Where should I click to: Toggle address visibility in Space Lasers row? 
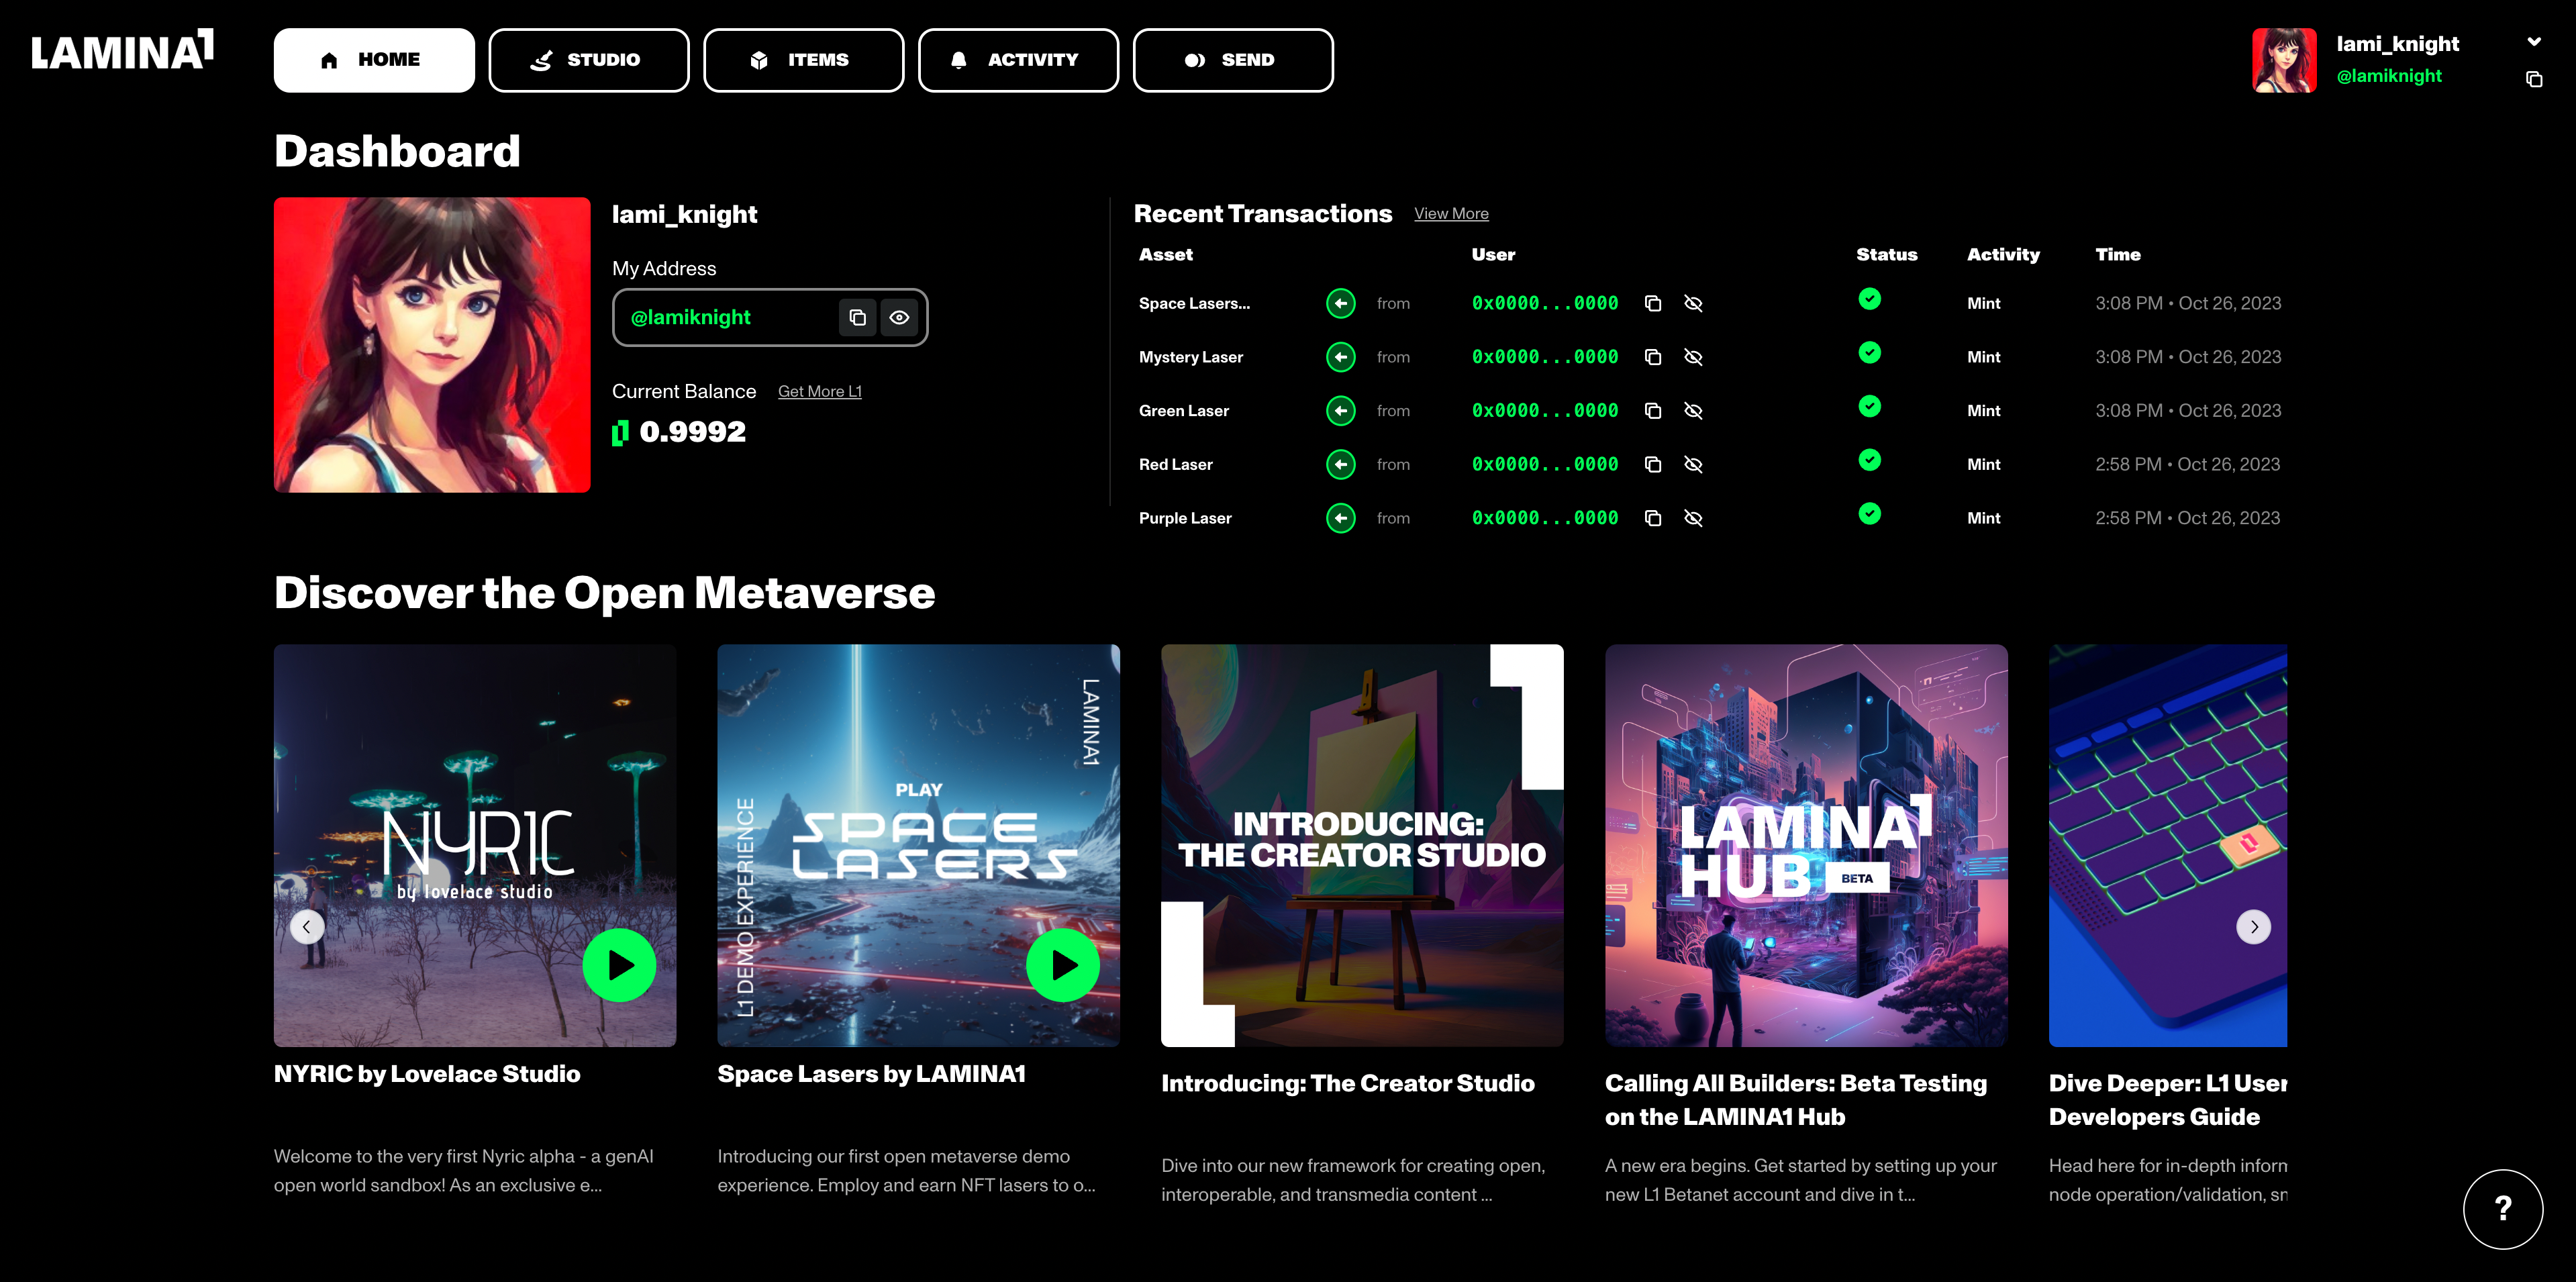click(1693, 303)
